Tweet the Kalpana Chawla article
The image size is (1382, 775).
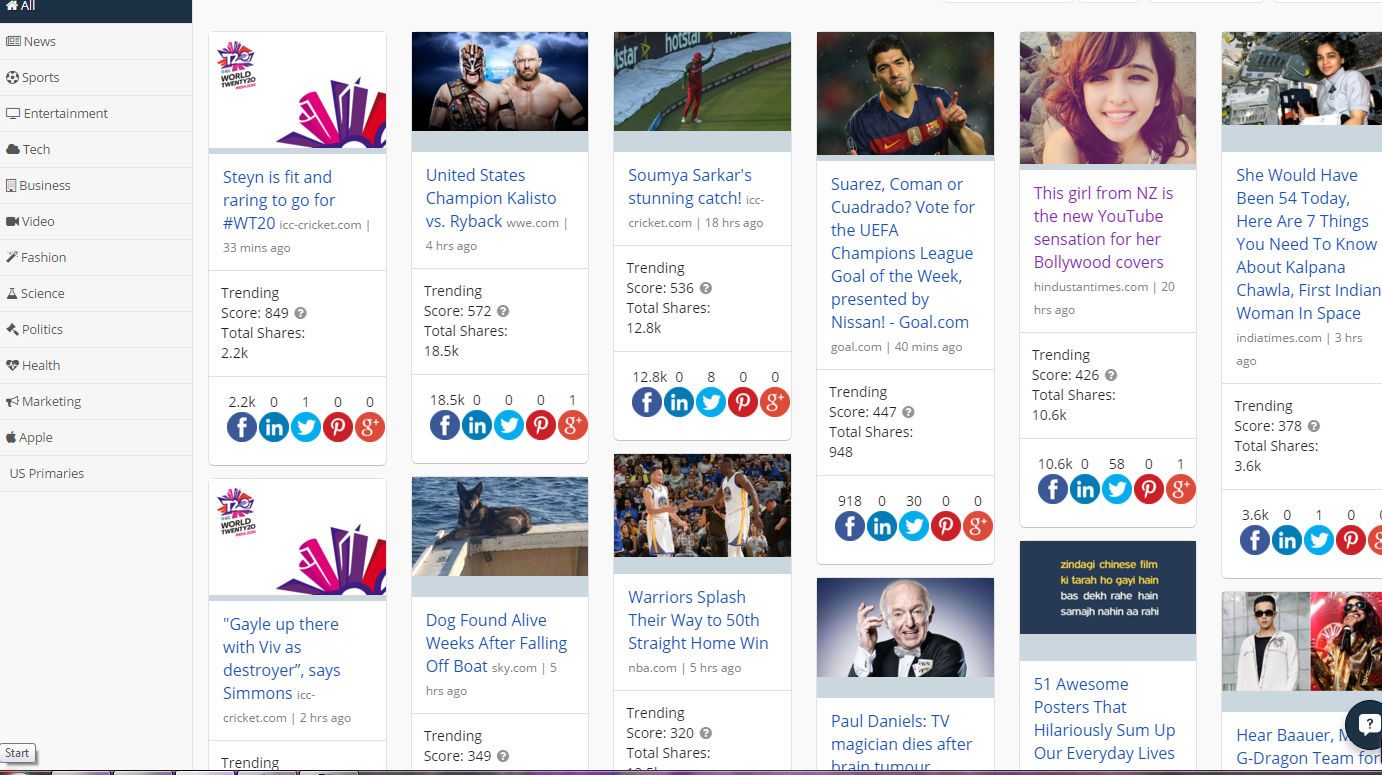coord(1319,540)
